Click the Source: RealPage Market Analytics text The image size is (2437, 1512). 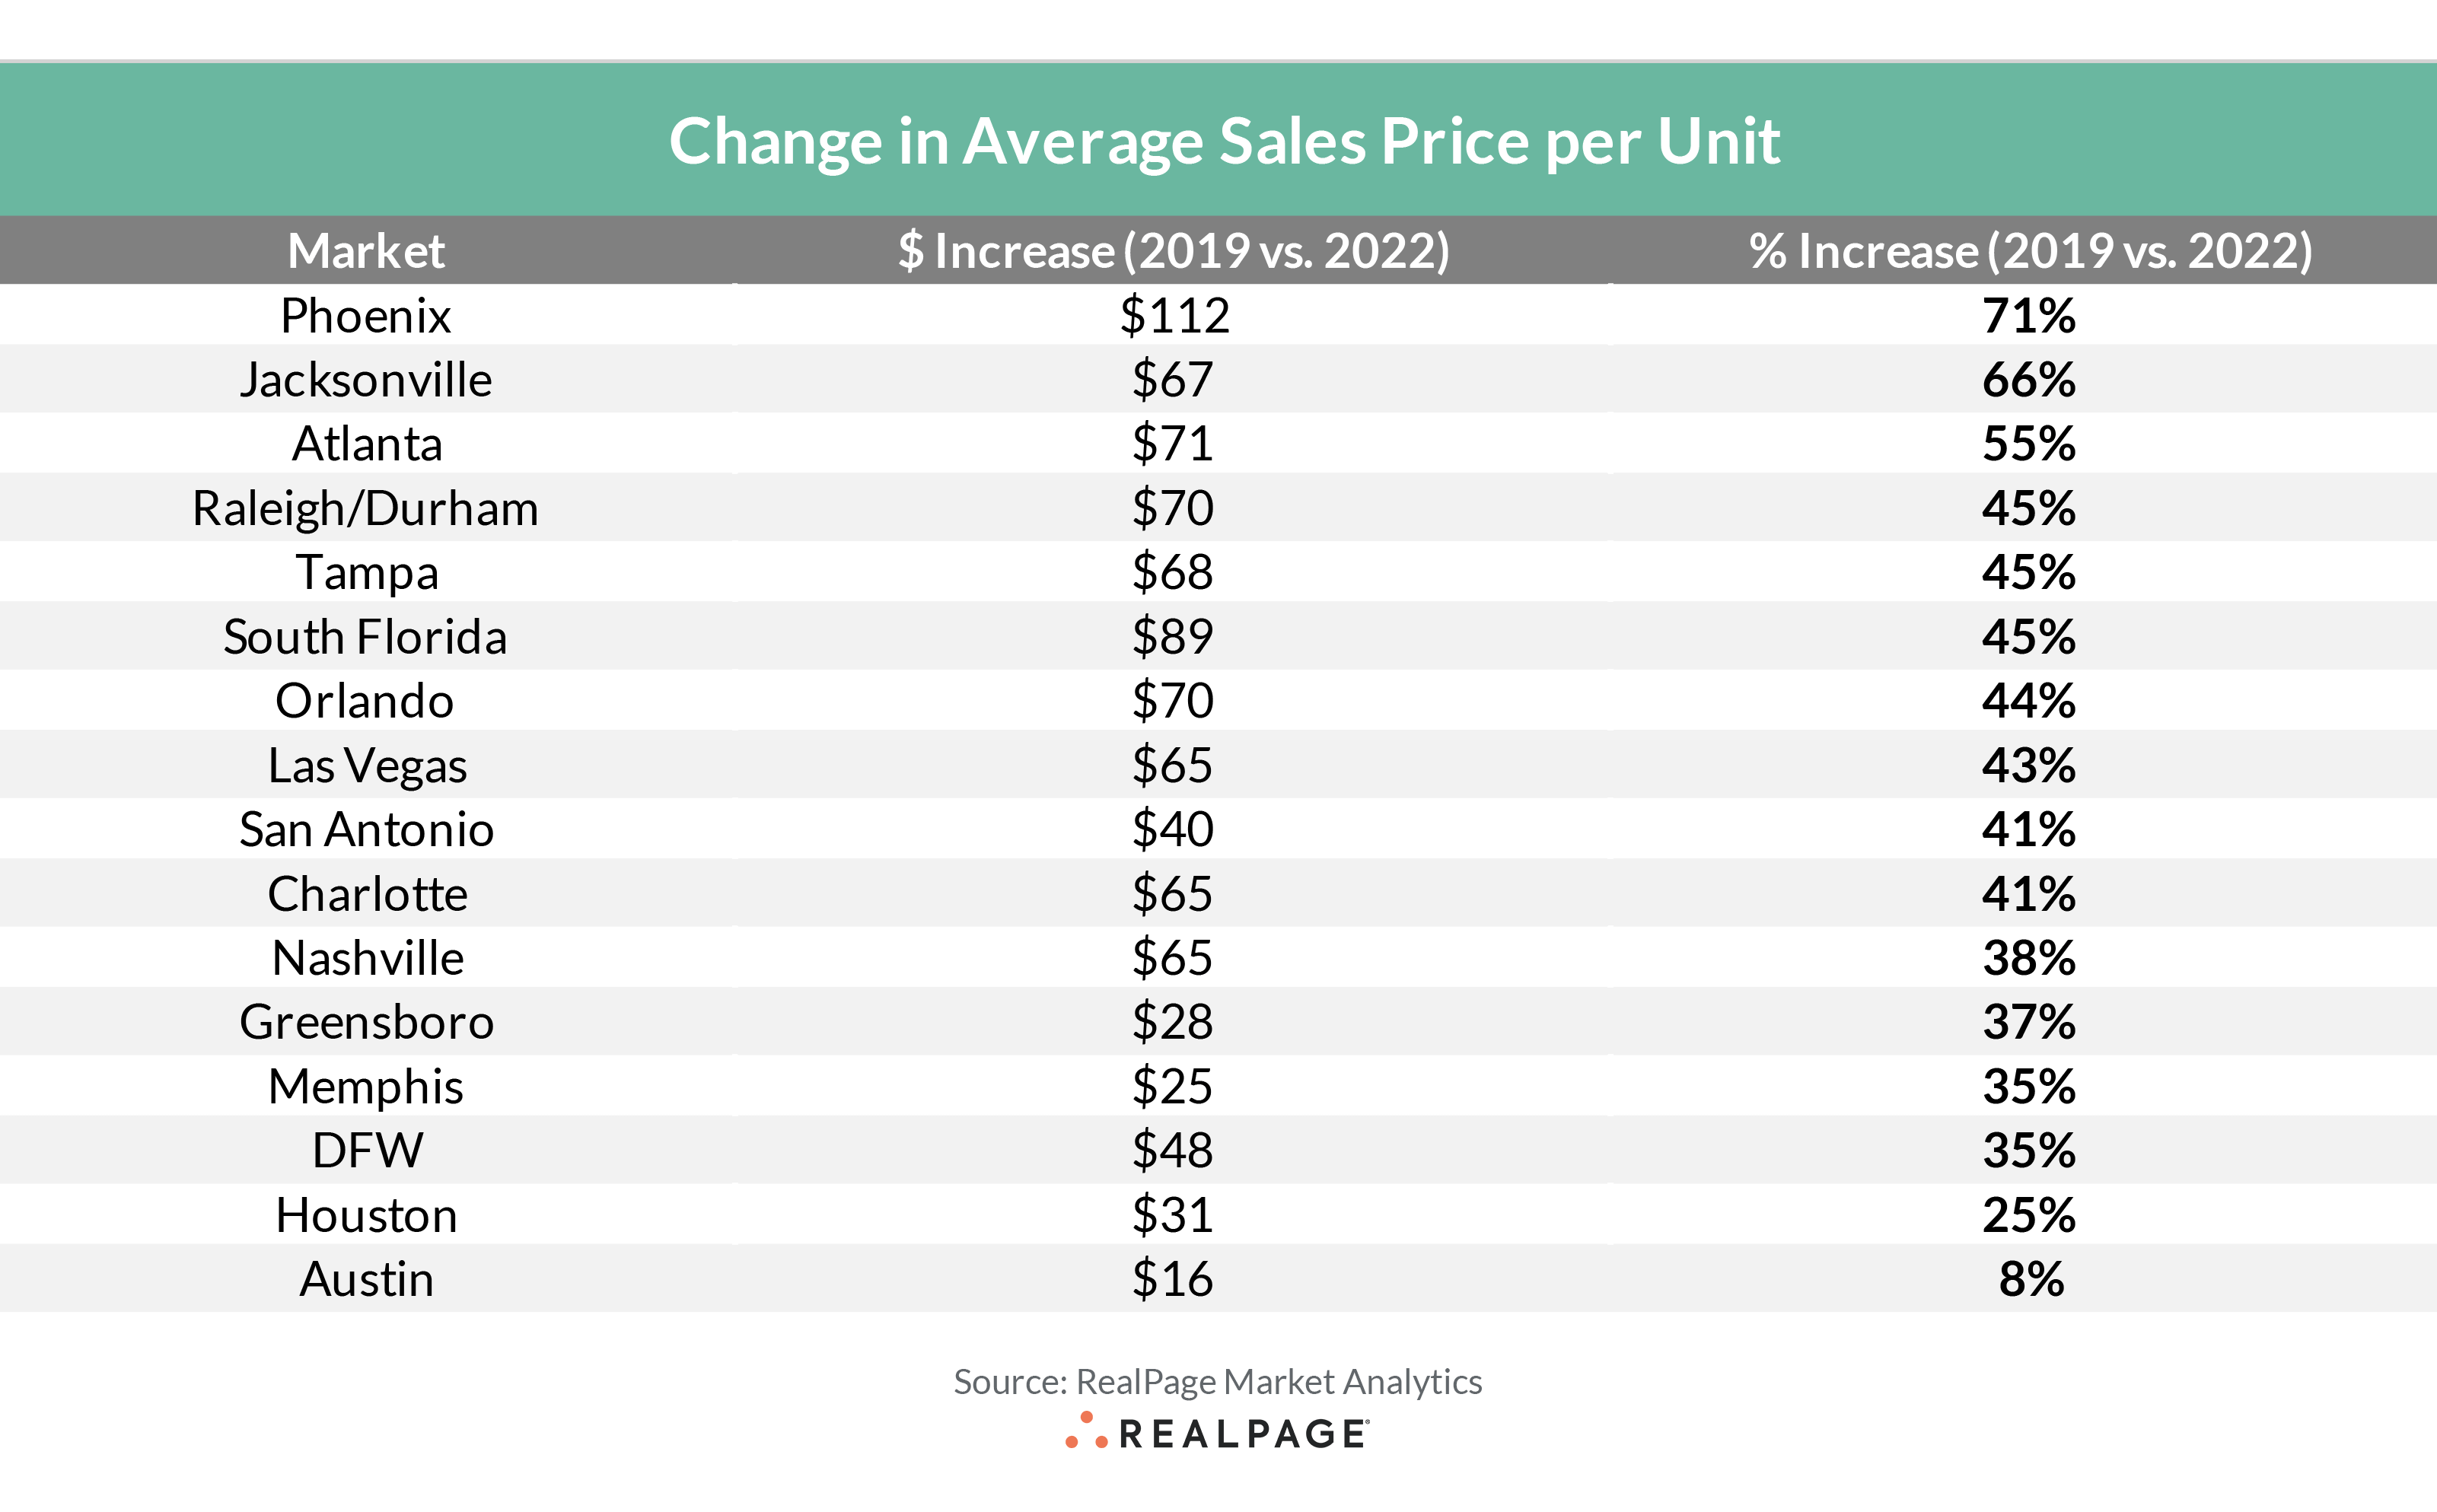coord(1217,1381)
